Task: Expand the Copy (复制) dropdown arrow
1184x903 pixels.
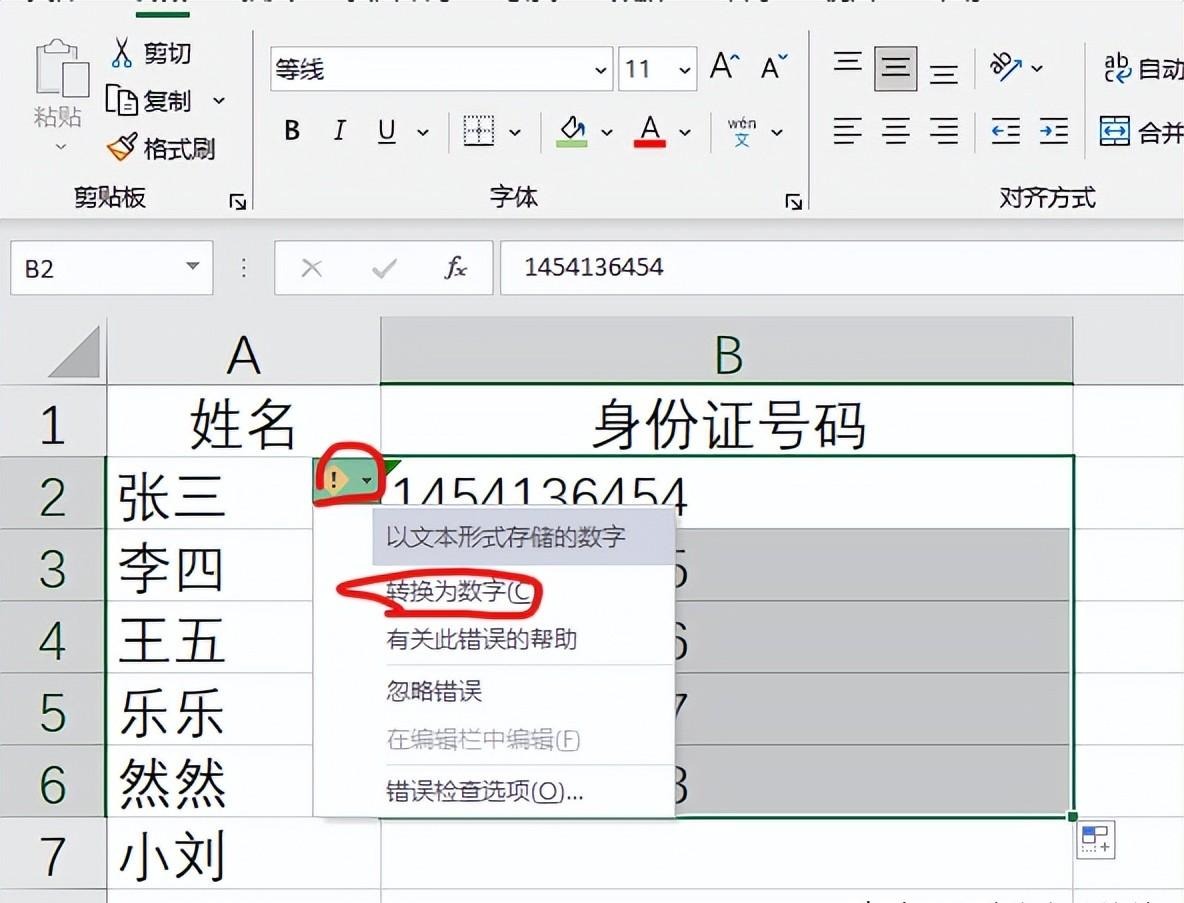Action: pyautogui.click(x=219, y=100)
